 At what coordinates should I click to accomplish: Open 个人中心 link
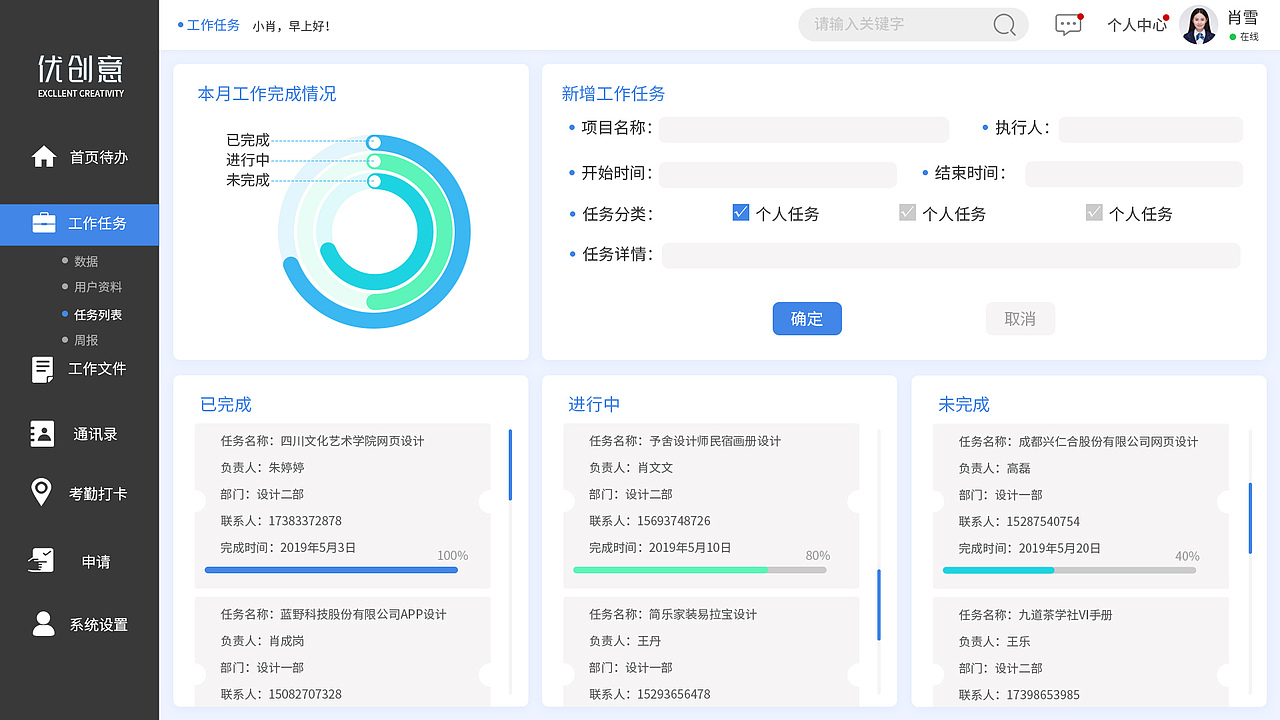tap(1137, 25)
